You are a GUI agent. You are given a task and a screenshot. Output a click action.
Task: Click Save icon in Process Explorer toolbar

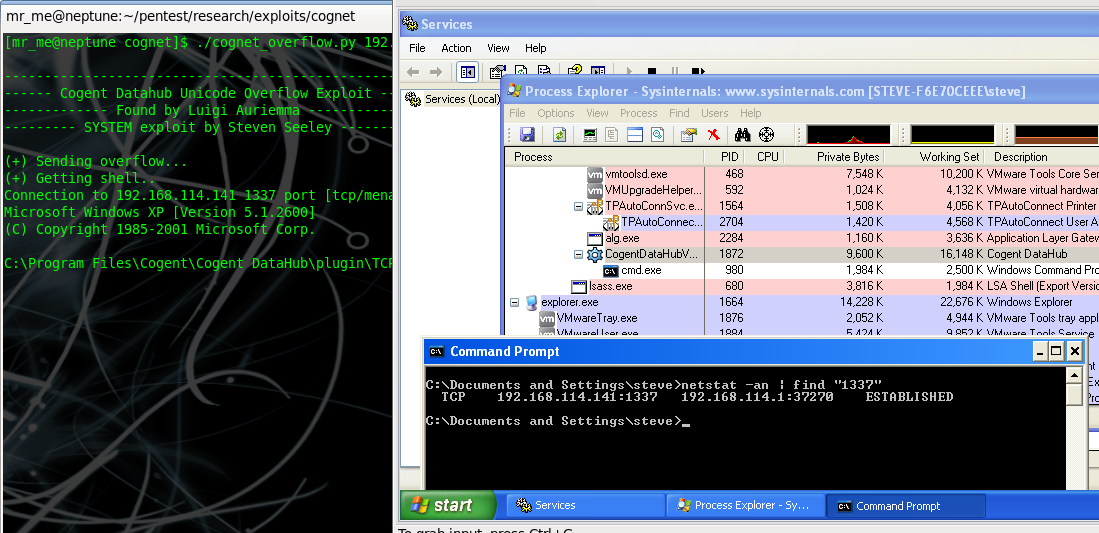(526, 135)
